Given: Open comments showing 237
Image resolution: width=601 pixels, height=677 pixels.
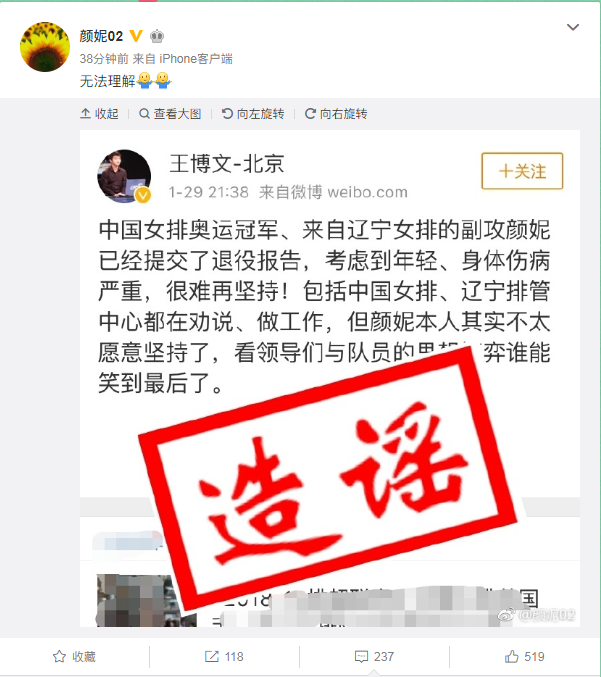Looking at the screenshot, I should click(374, 656).
